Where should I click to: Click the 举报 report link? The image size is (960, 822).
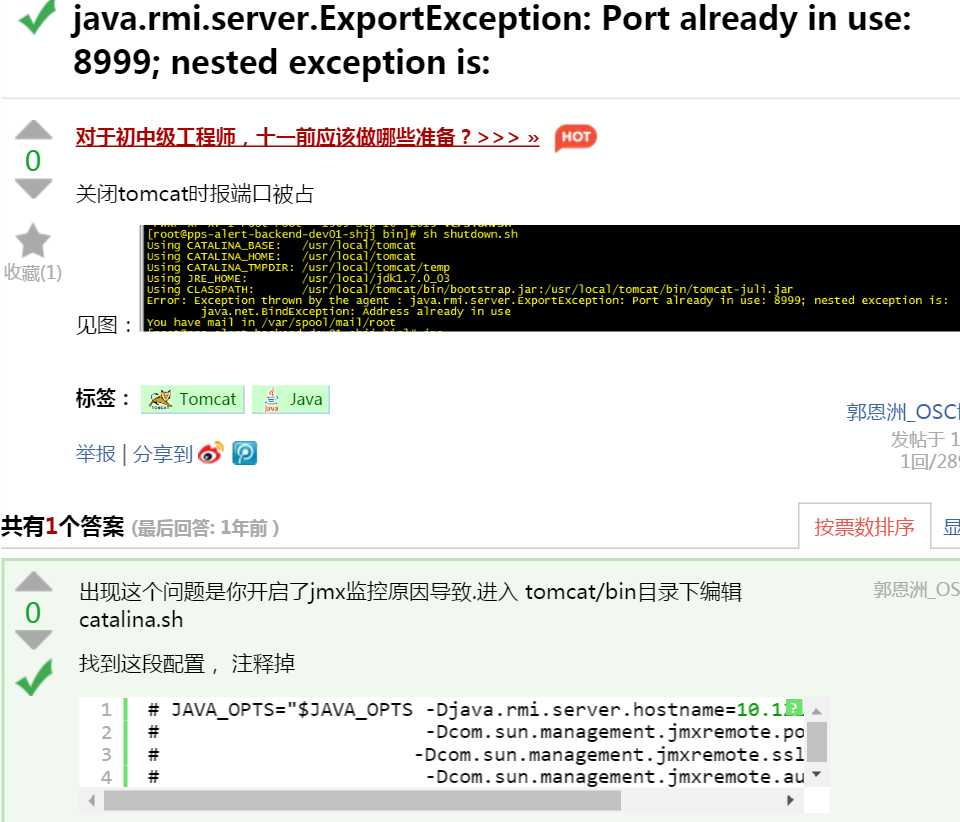click(96, 454)
